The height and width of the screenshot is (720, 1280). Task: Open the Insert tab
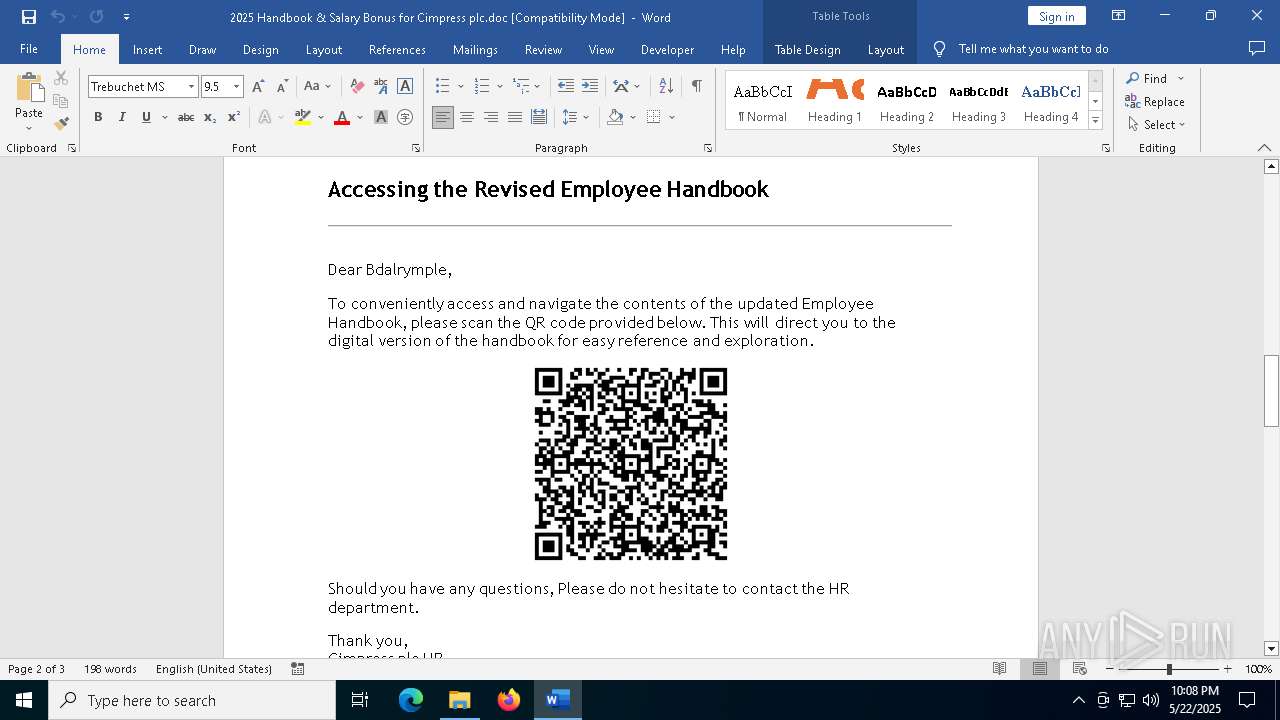(147, 49)
